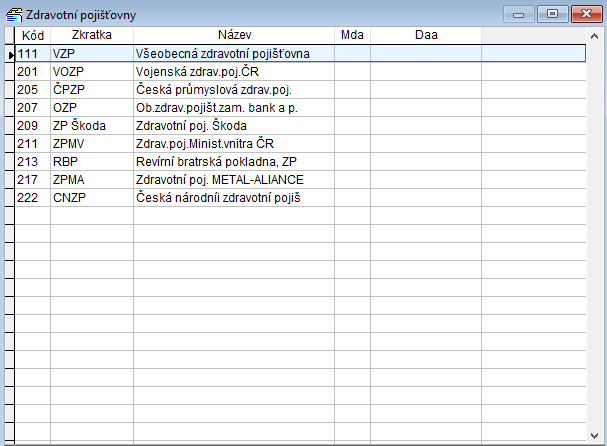Select code cell 205

33,90
